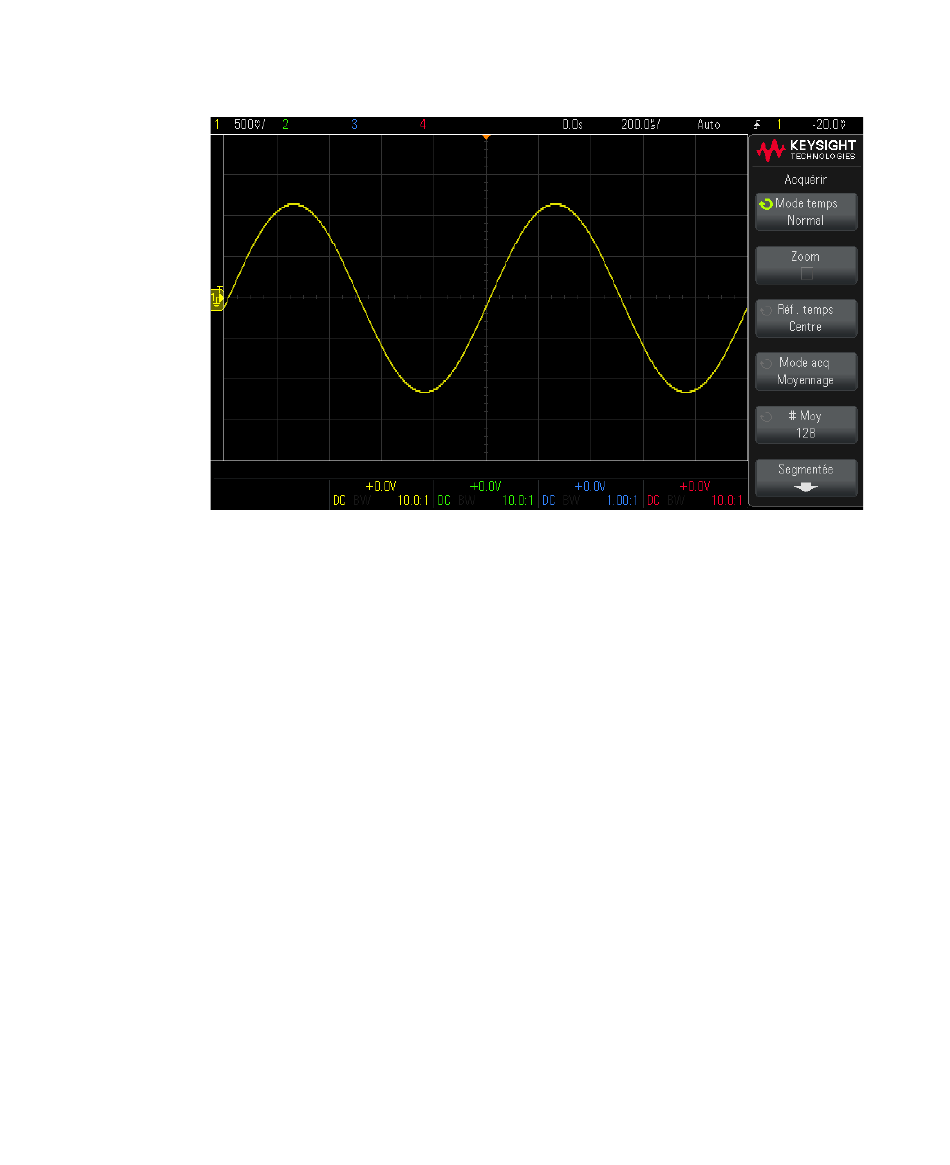Viewport: 950px width, 1165px height.
Task: Click the blue 1.00:1 probe ratio
Action: [622, 501]
